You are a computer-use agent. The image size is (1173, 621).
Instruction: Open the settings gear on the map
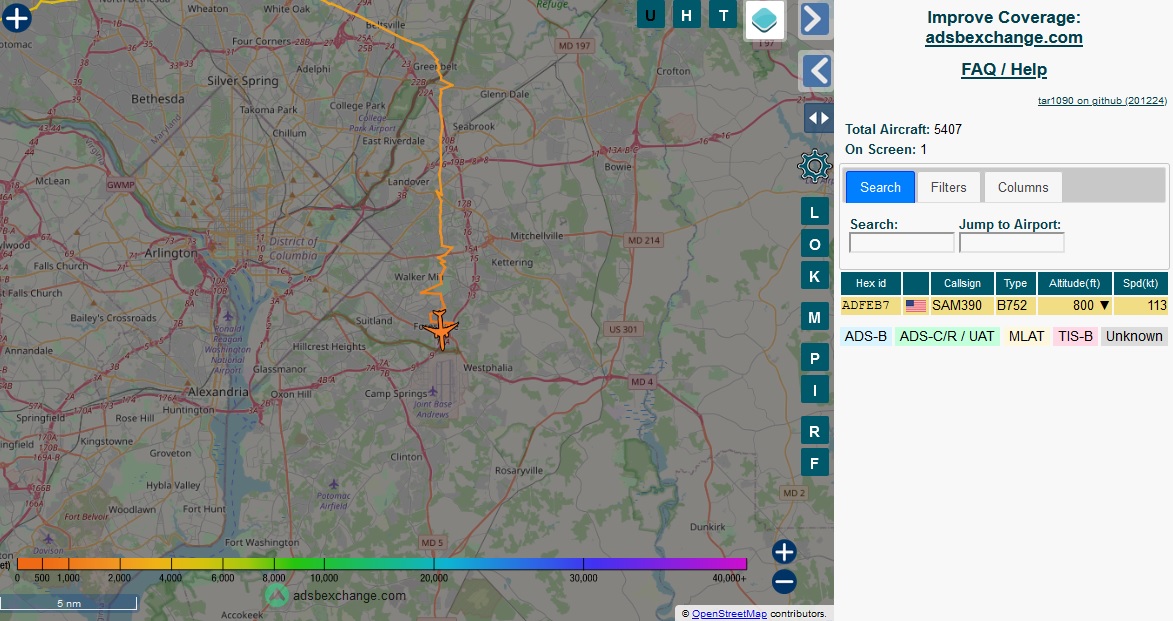click(814, 166)
